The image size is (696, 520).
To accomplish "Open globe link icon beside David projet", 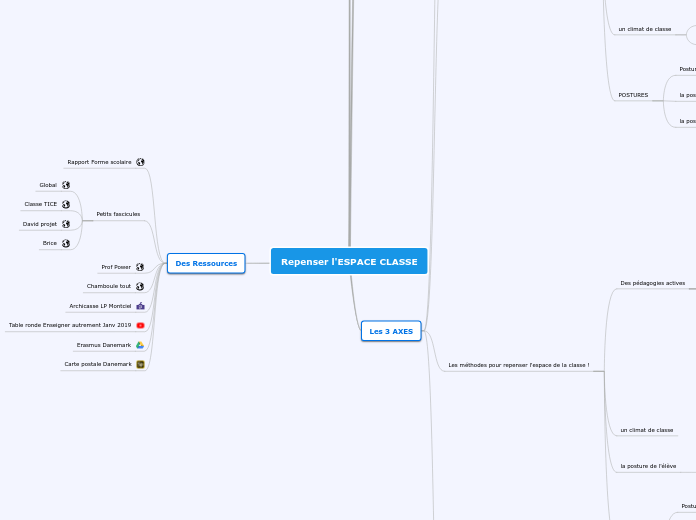I will (x=66, y=224).
